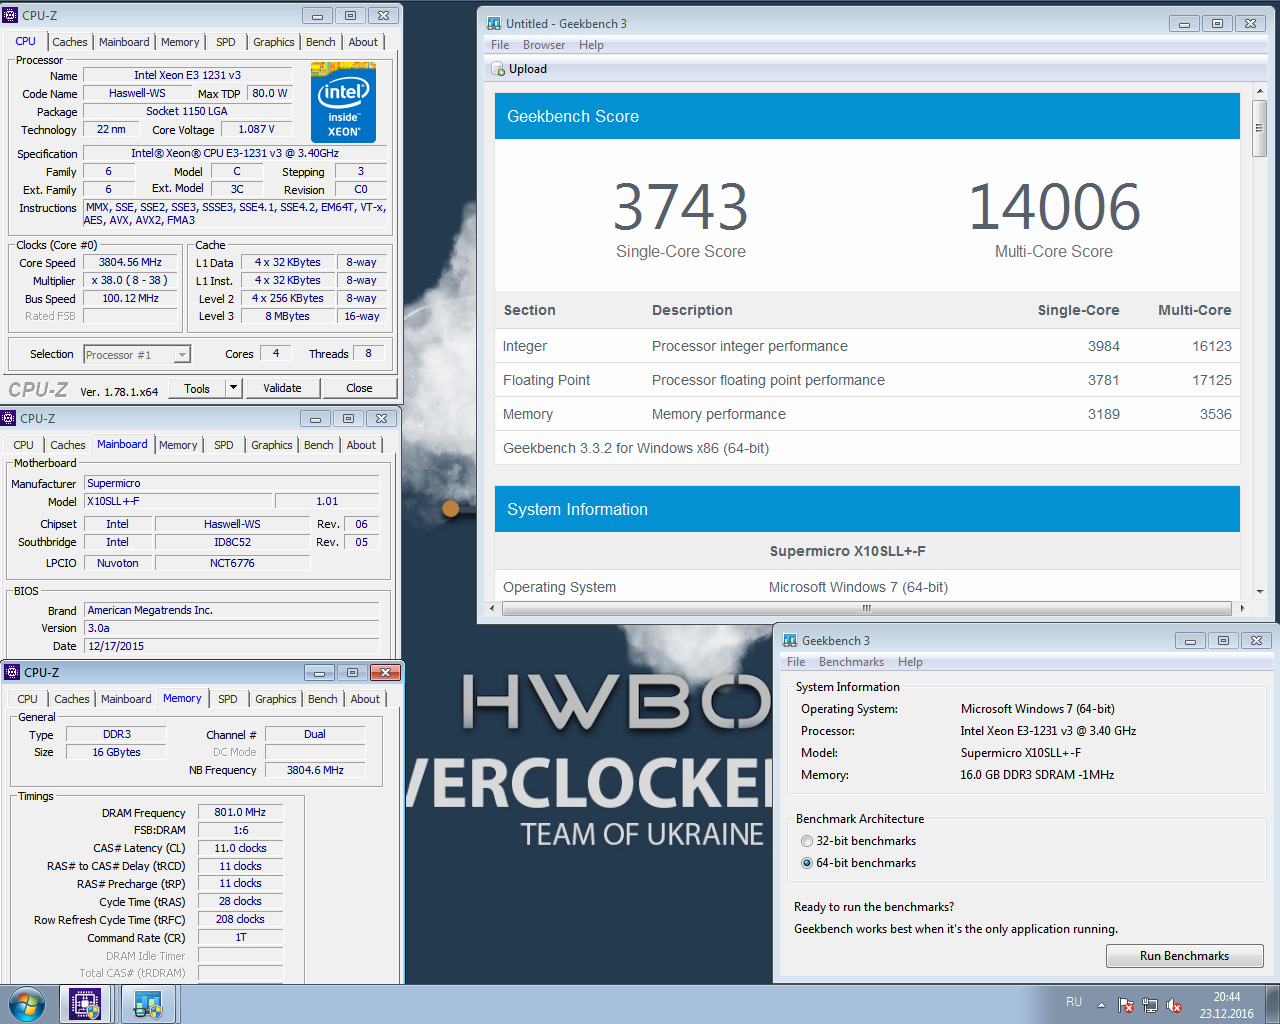Click the Upload icon in Geekbench toolbar

coord(498,69)
